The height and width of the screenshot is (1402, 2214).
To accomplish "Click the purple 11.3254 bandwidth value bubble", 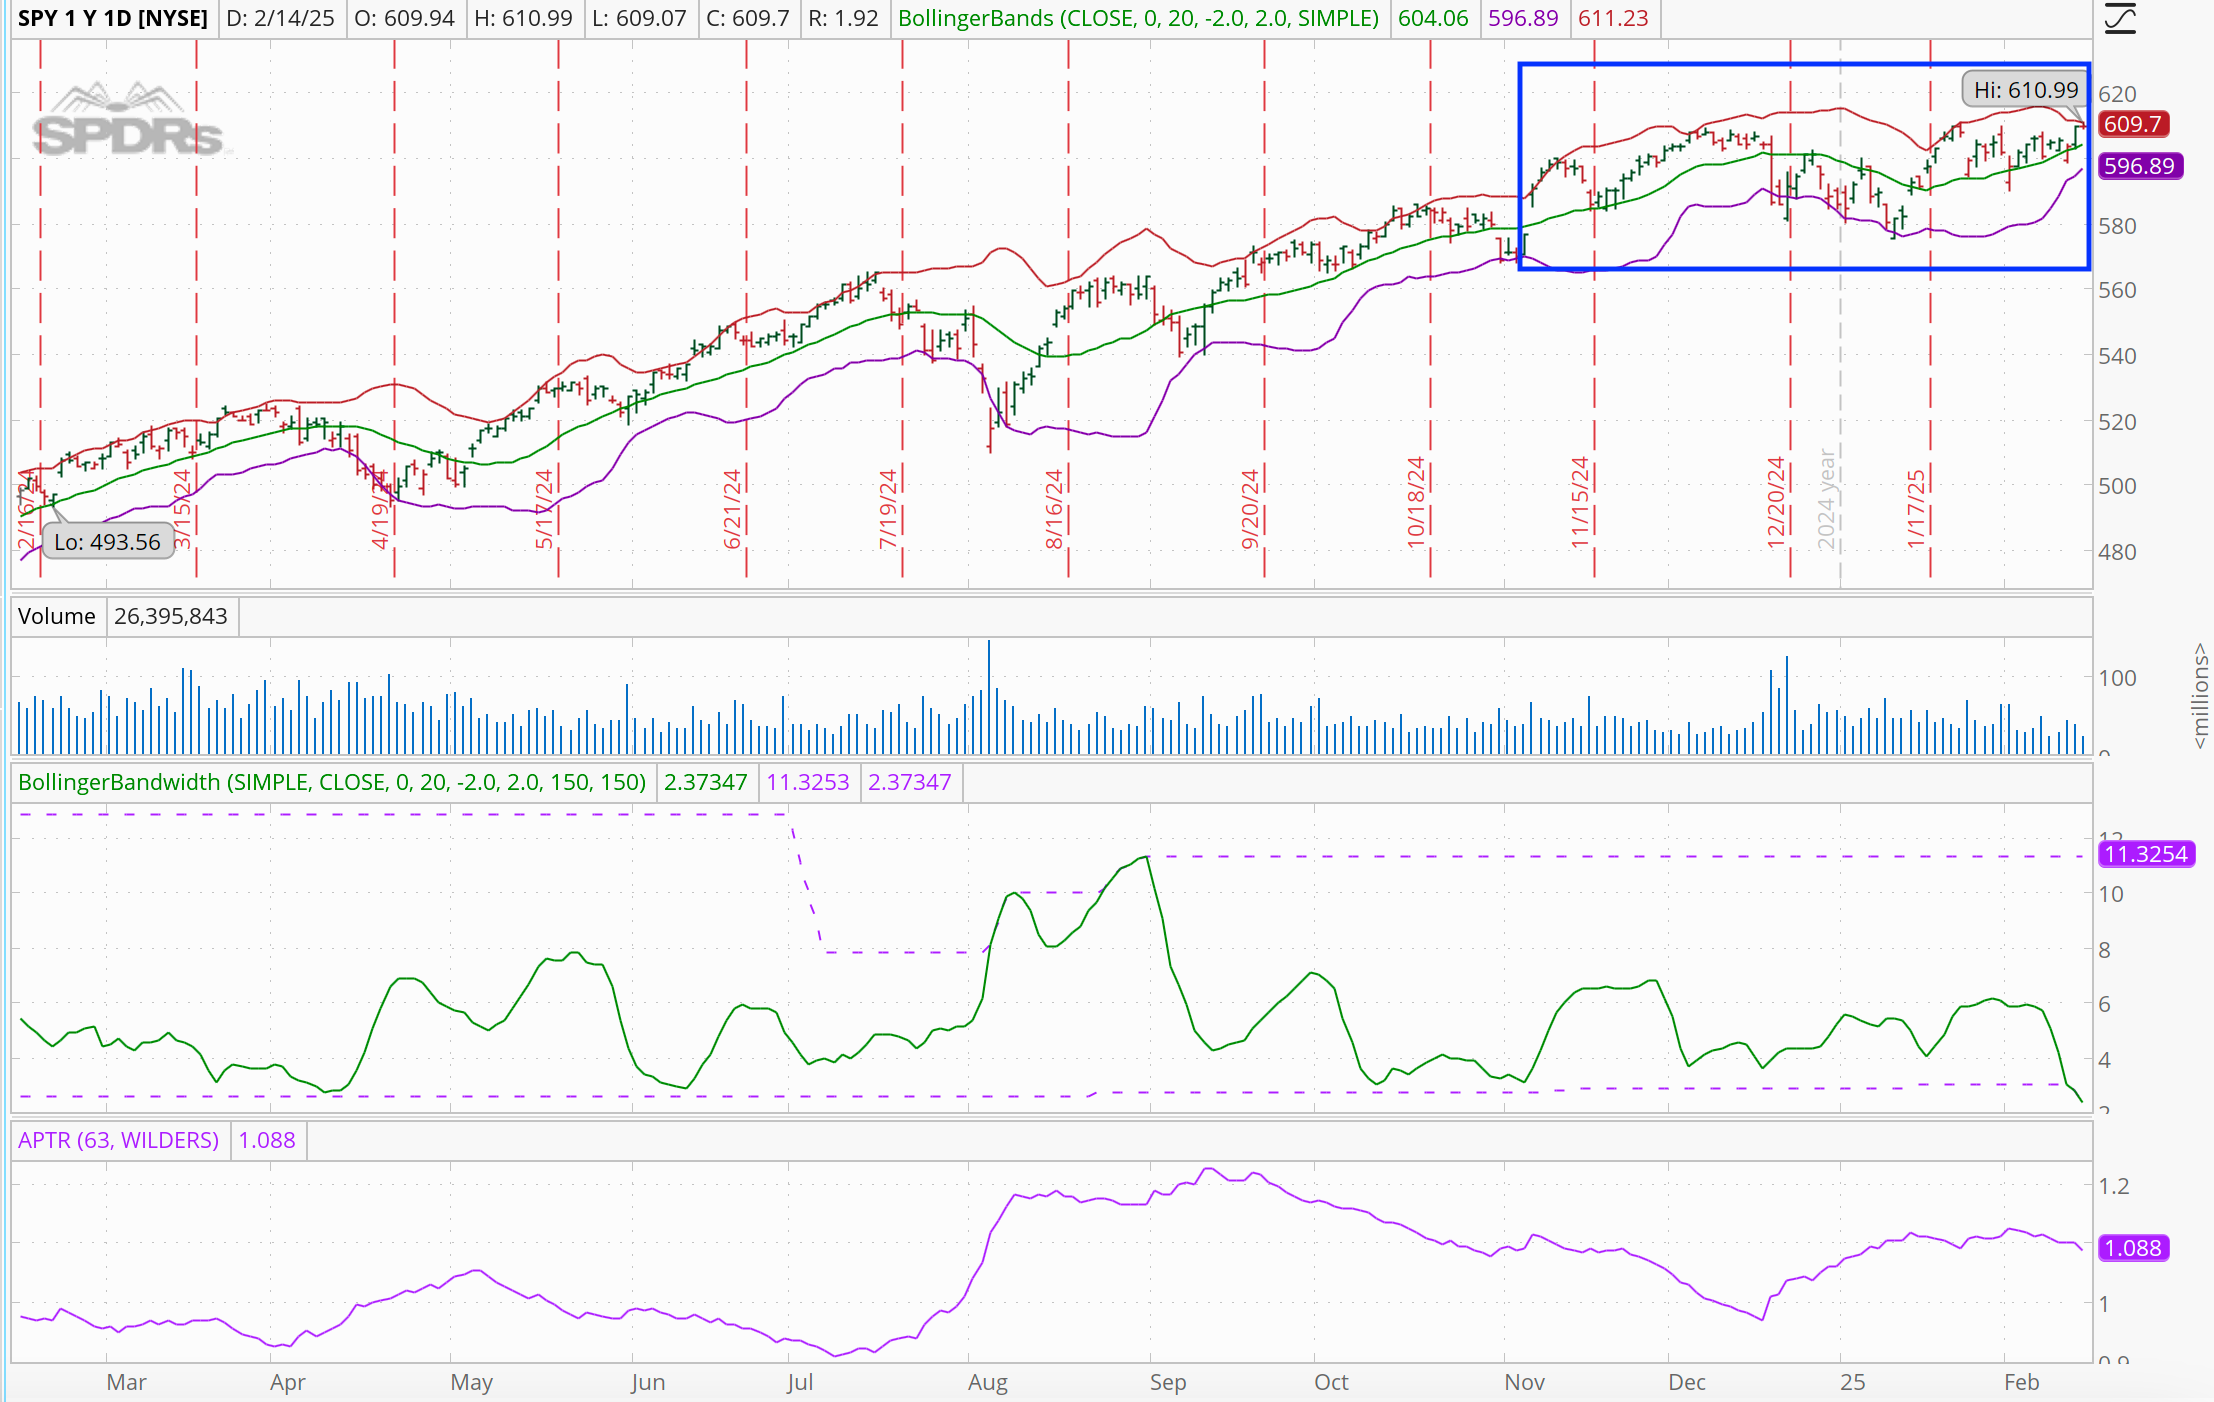I will [2145, 854].
